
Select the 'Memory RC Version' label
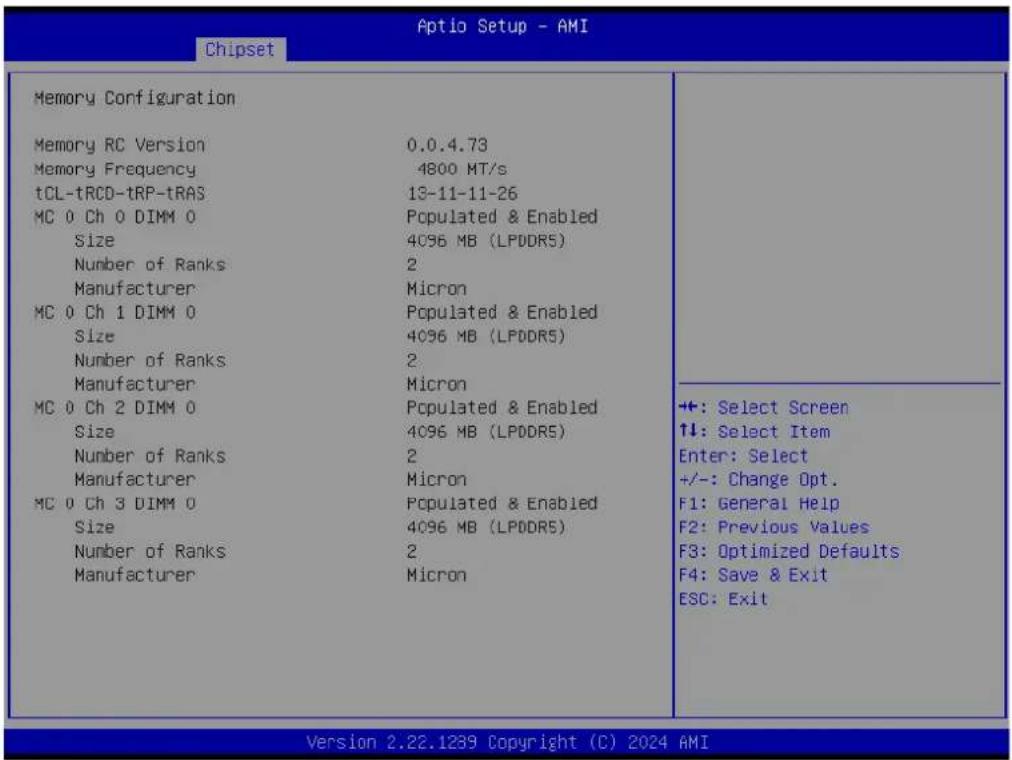point(119,145)
